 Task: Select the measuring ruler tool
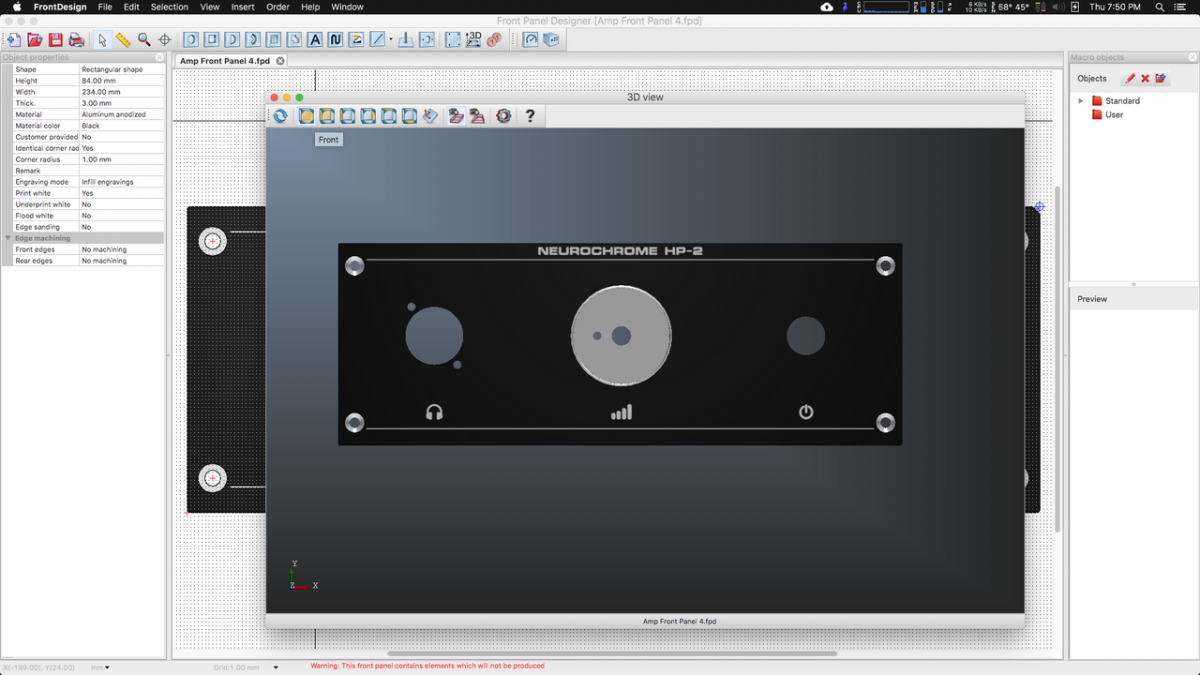point(123,40)
